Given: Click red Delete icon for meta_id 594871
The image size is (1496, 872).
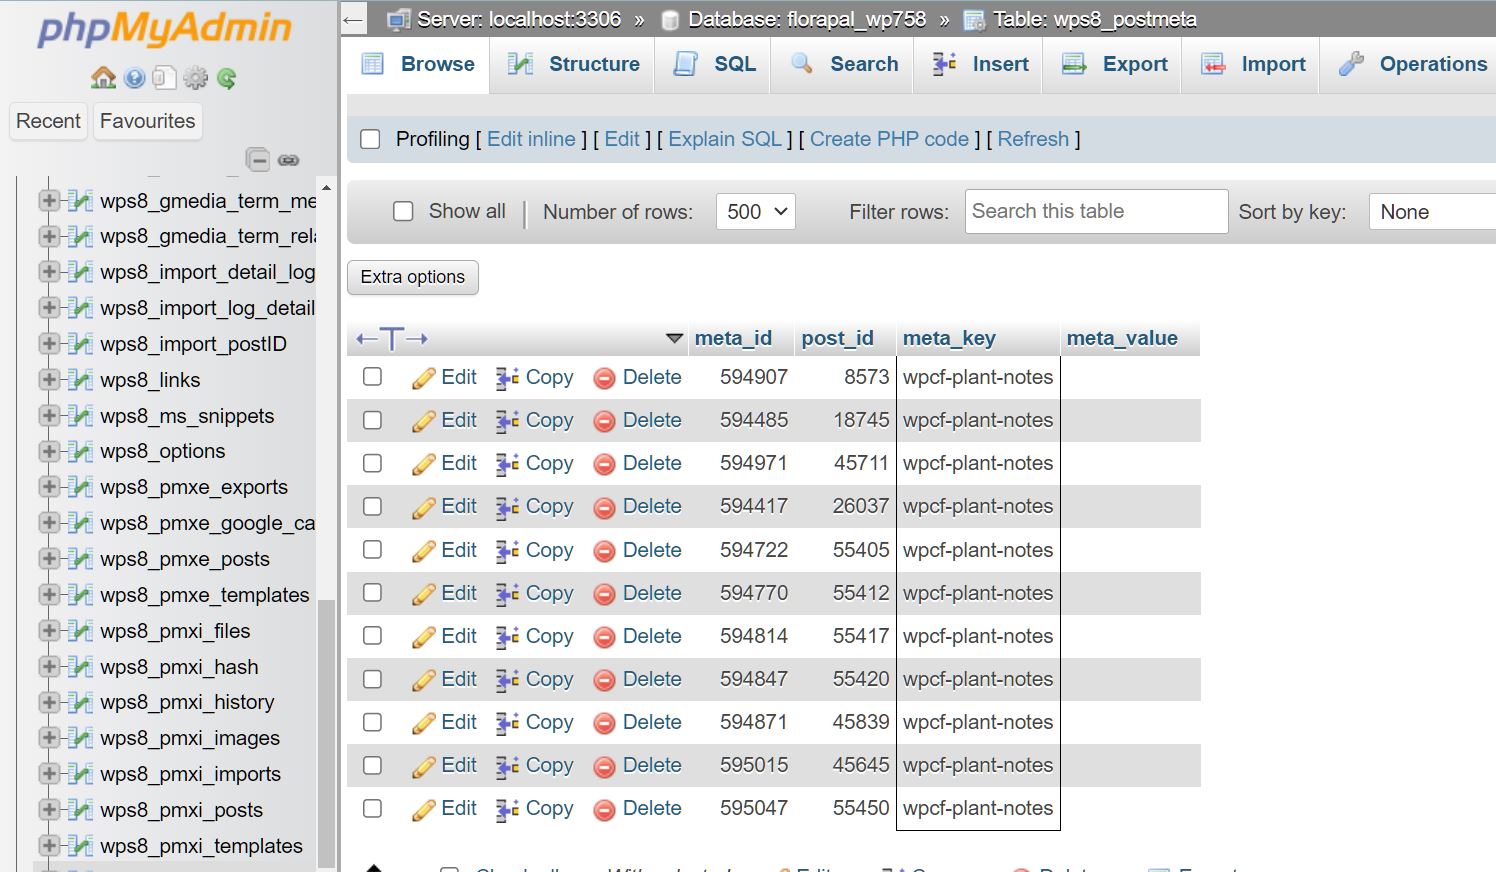Looking at the screenshot, I should point(604,723).
